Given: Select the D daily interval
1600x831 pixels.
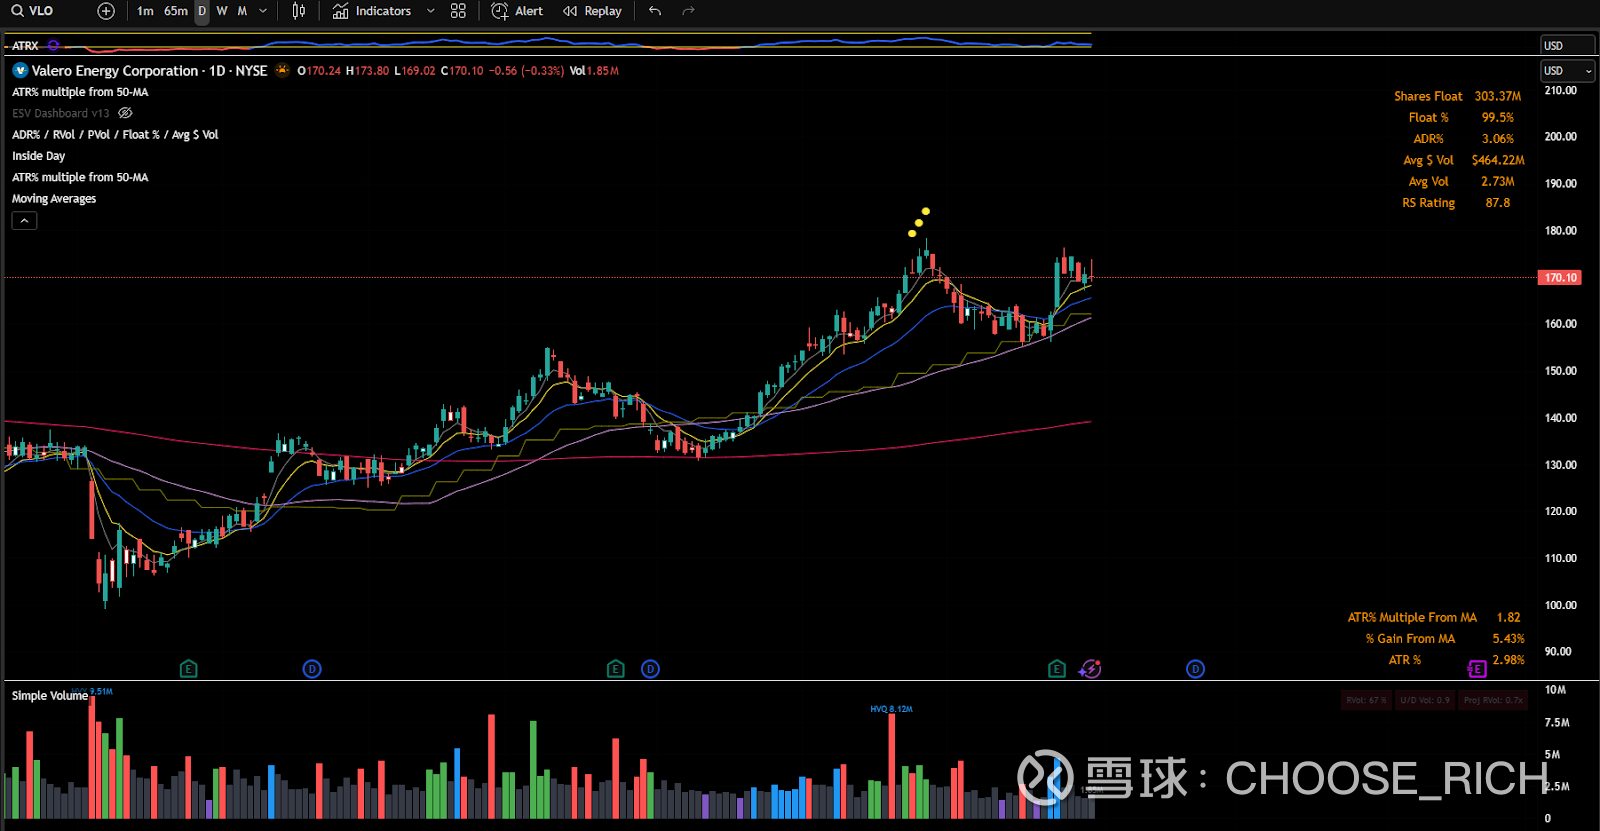Looking at the screenshot, I should pos(202,11).
